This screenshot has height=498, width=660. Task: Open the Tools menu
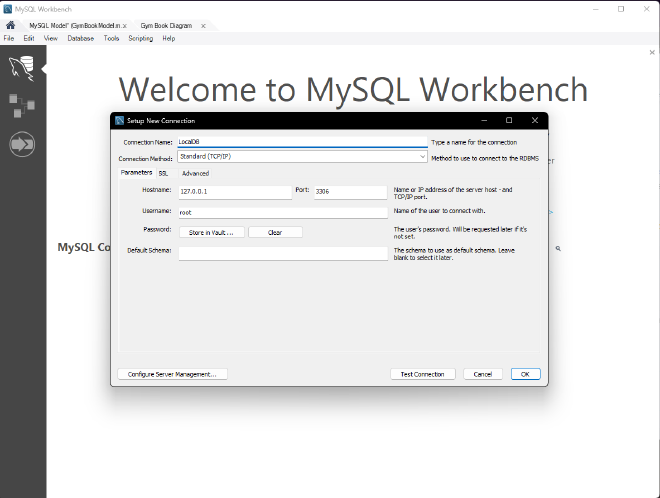pyautogui.click(x=111, y=38)
